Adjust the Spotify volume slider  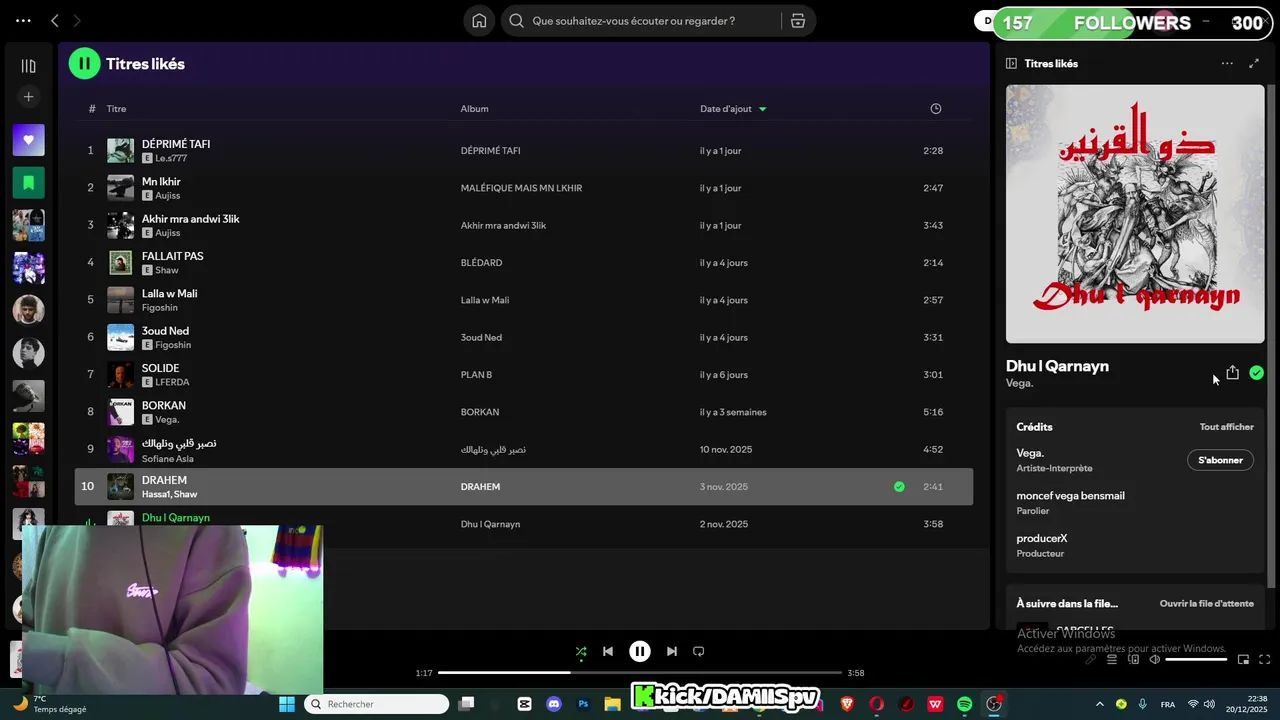pos(1196,659)
